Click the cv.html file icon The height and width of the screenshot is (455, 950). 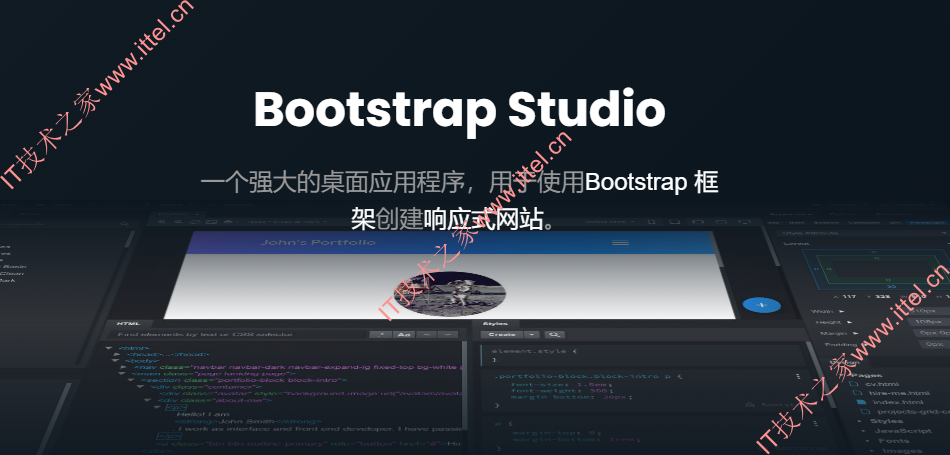[x=854, y=384]
